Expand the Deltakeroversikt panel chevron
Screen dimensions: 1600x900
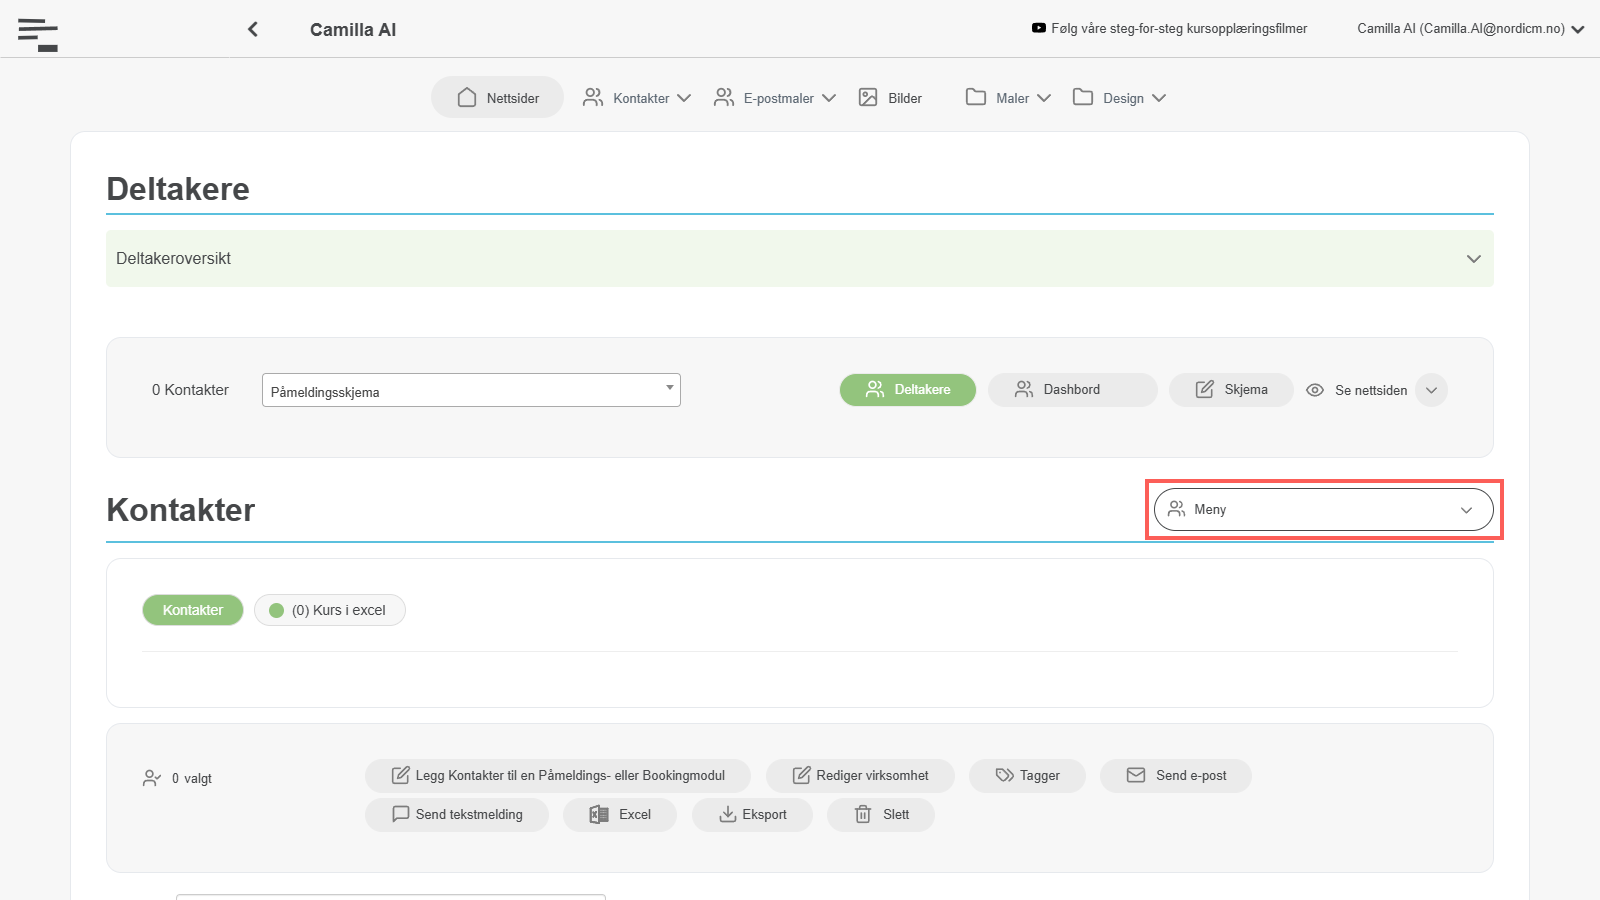(1474, 259)
